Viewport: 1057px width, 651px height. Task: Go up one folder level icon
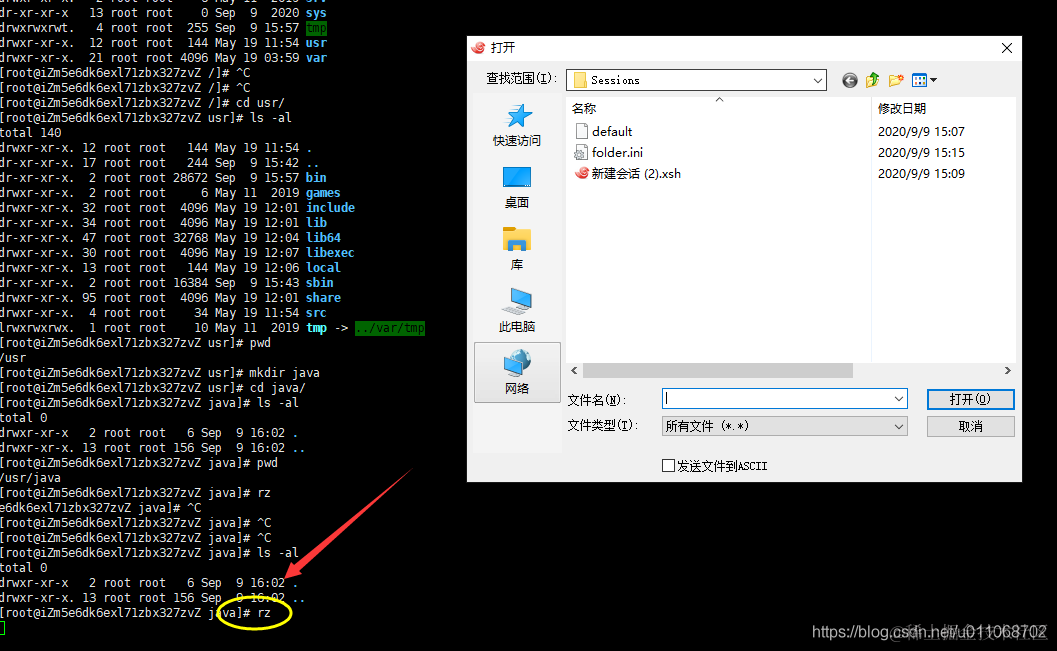coord(872,80)
